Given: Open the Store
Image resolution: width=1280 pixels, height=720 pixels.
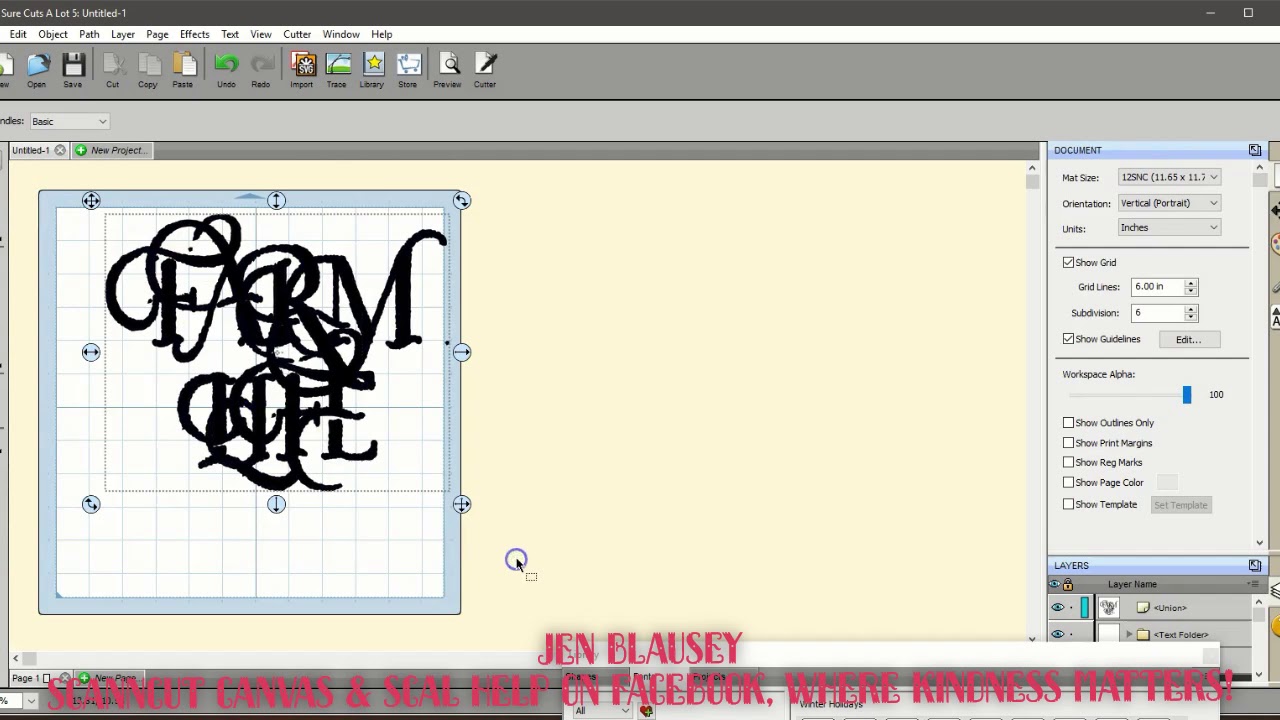Looking at the screenshot, I should (x=408, y=71).
